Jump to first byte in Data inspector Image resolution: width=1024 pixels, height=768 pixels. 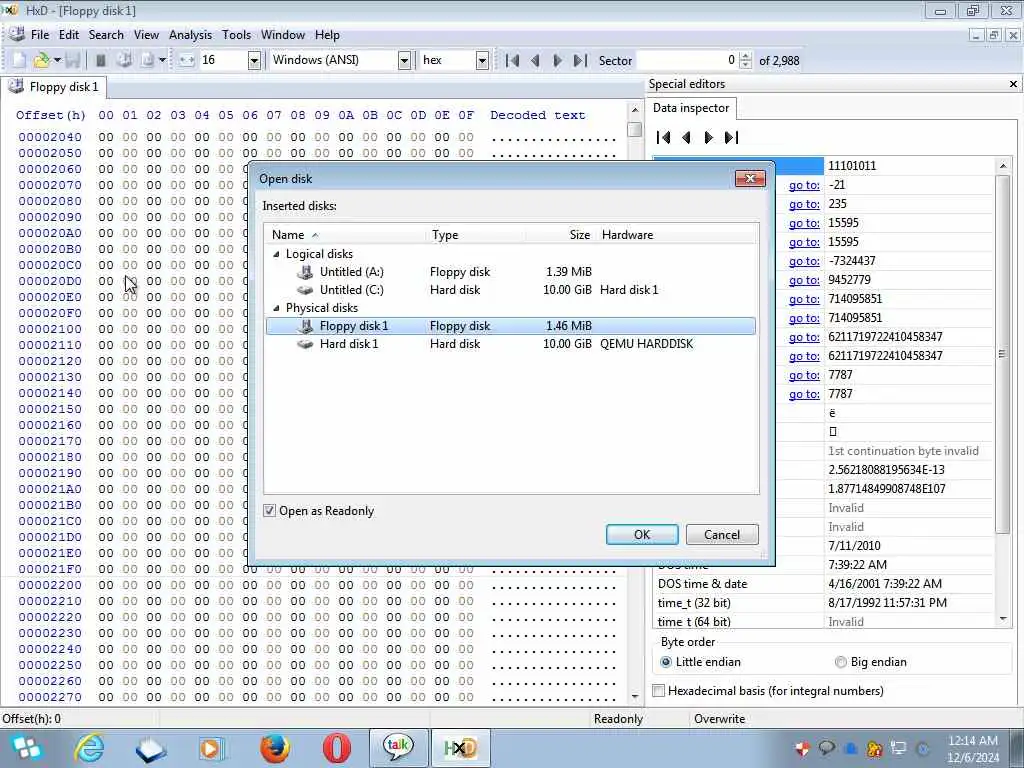point(664,137)
